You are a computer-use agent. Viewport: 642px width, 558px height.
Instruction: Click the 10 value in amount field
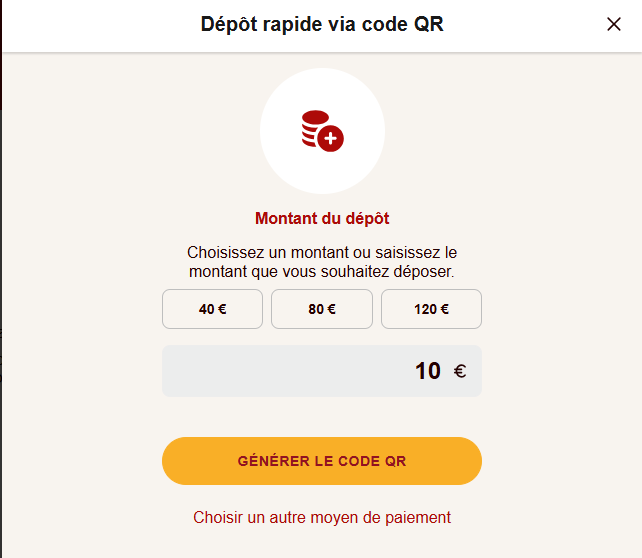[x=428, y=371]
